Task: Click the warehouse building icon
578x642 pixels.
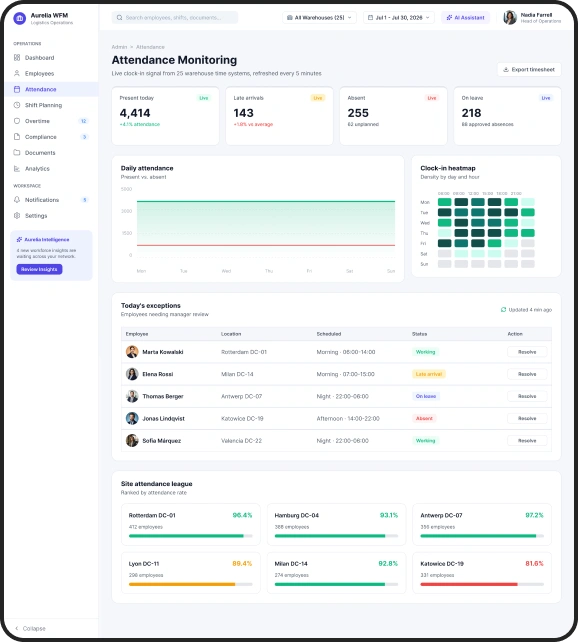Action: pos(289,18)
